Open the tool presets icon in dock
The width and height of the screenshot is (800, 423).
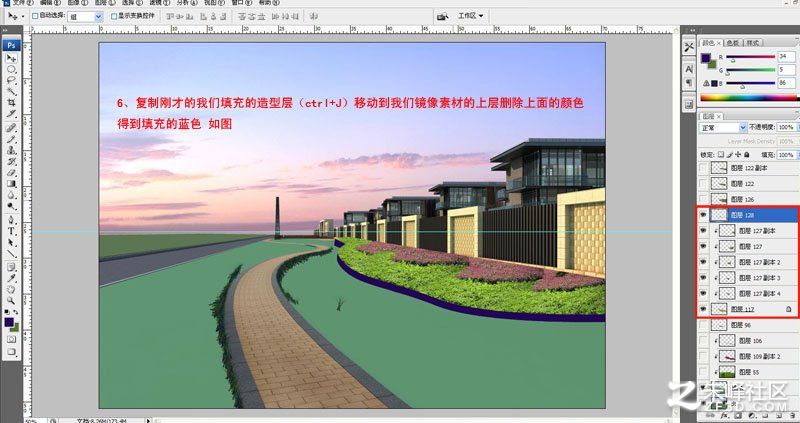coord(689,47)
